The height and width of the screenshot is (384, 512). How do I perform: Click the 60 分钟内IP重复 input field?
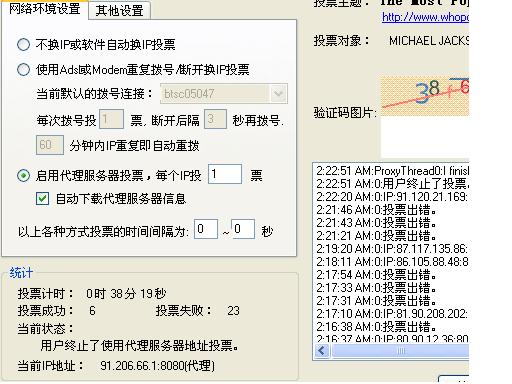click(x=50, y=145)
